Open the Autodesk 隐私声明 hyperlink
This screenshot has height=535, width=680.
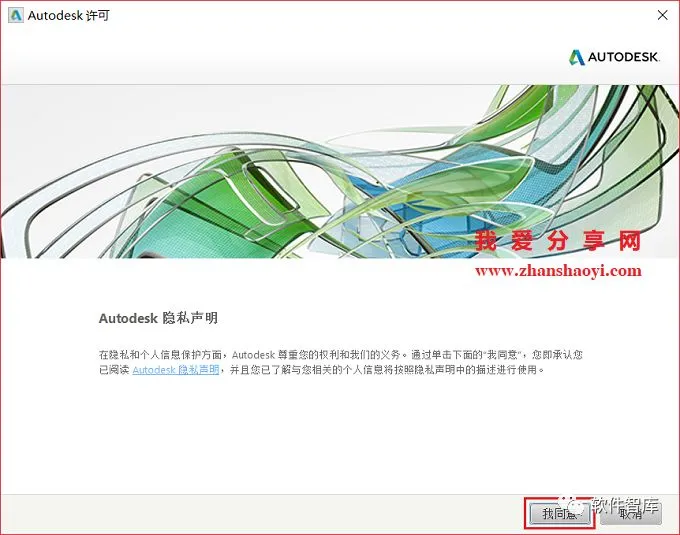click(176, 370)
